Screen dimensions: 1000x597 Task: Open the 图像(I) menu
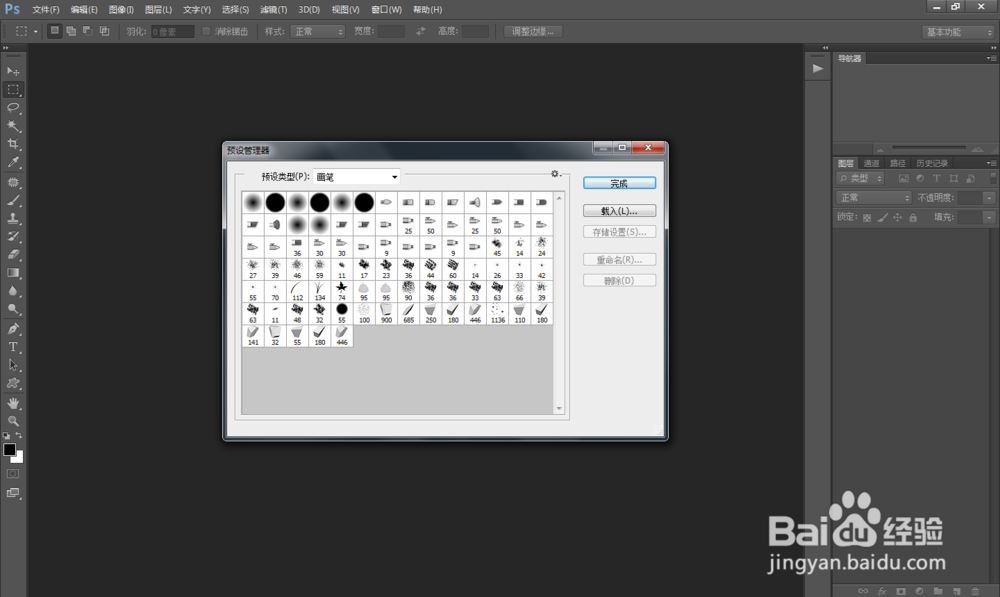pyautogui.click(x=121, y=10)
